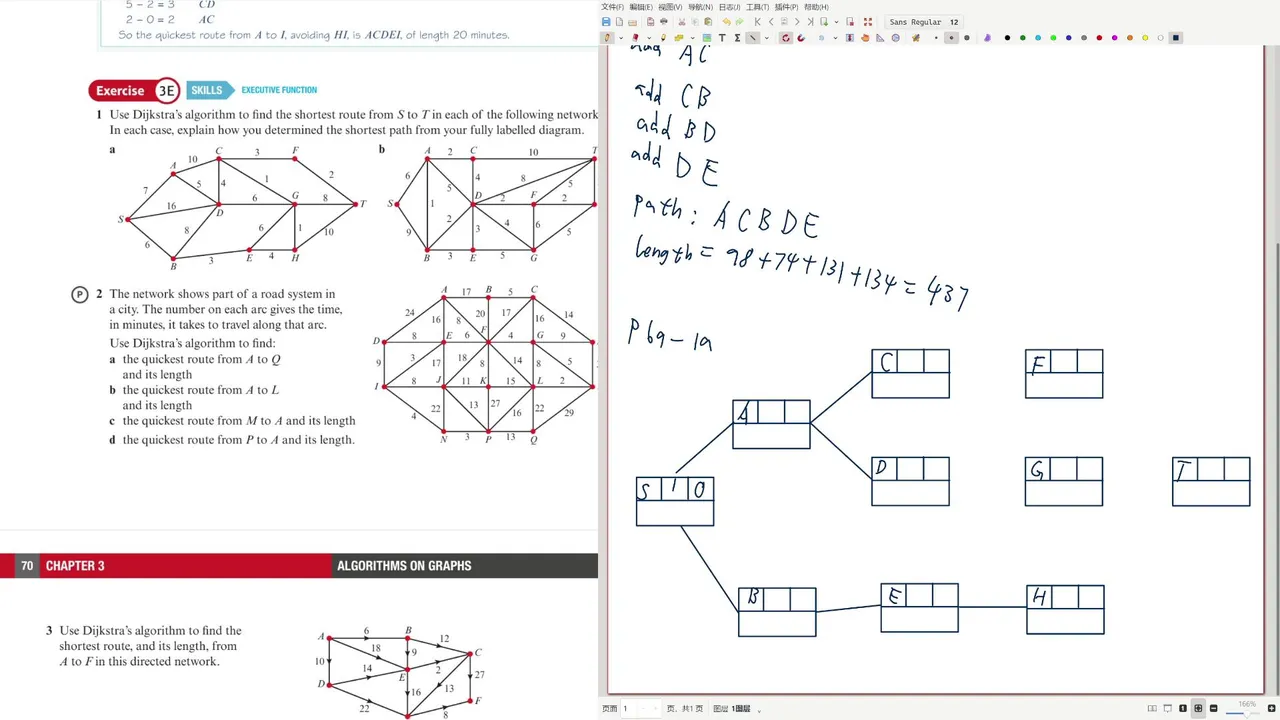The height and width of the screenshot is (720, 1280).
Task: Click the Redo arrow icon
Action: (x=739, y=22)
